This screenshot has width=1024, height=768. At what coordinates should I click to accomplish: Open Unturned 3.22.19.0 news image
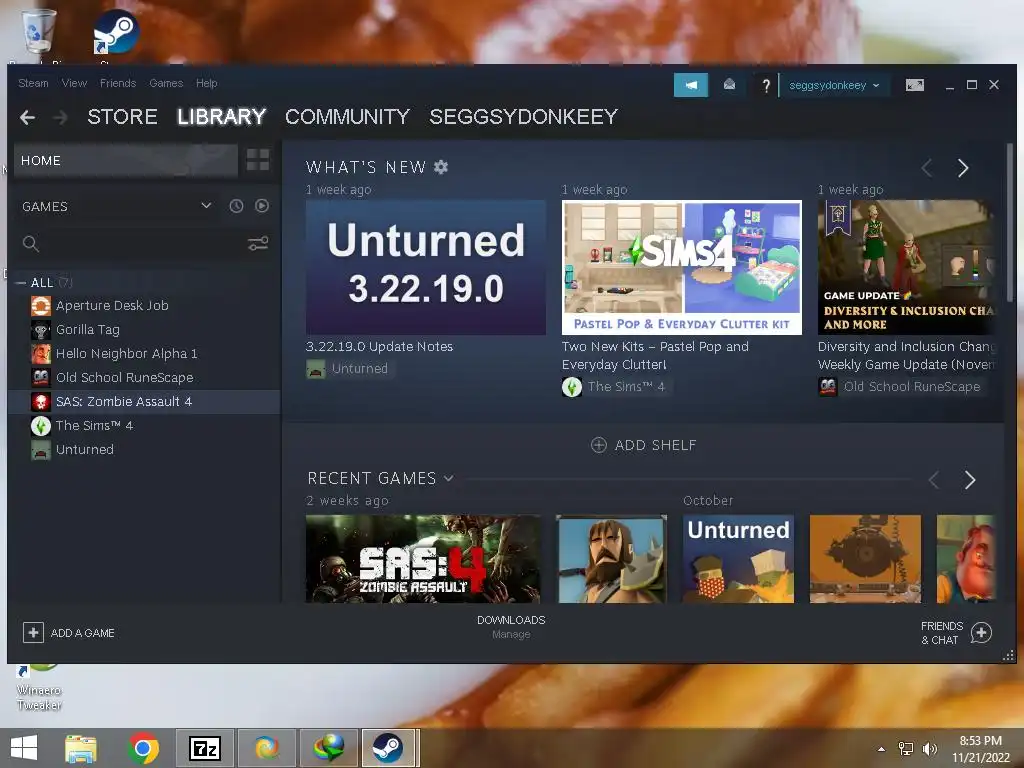click(426, 268)
